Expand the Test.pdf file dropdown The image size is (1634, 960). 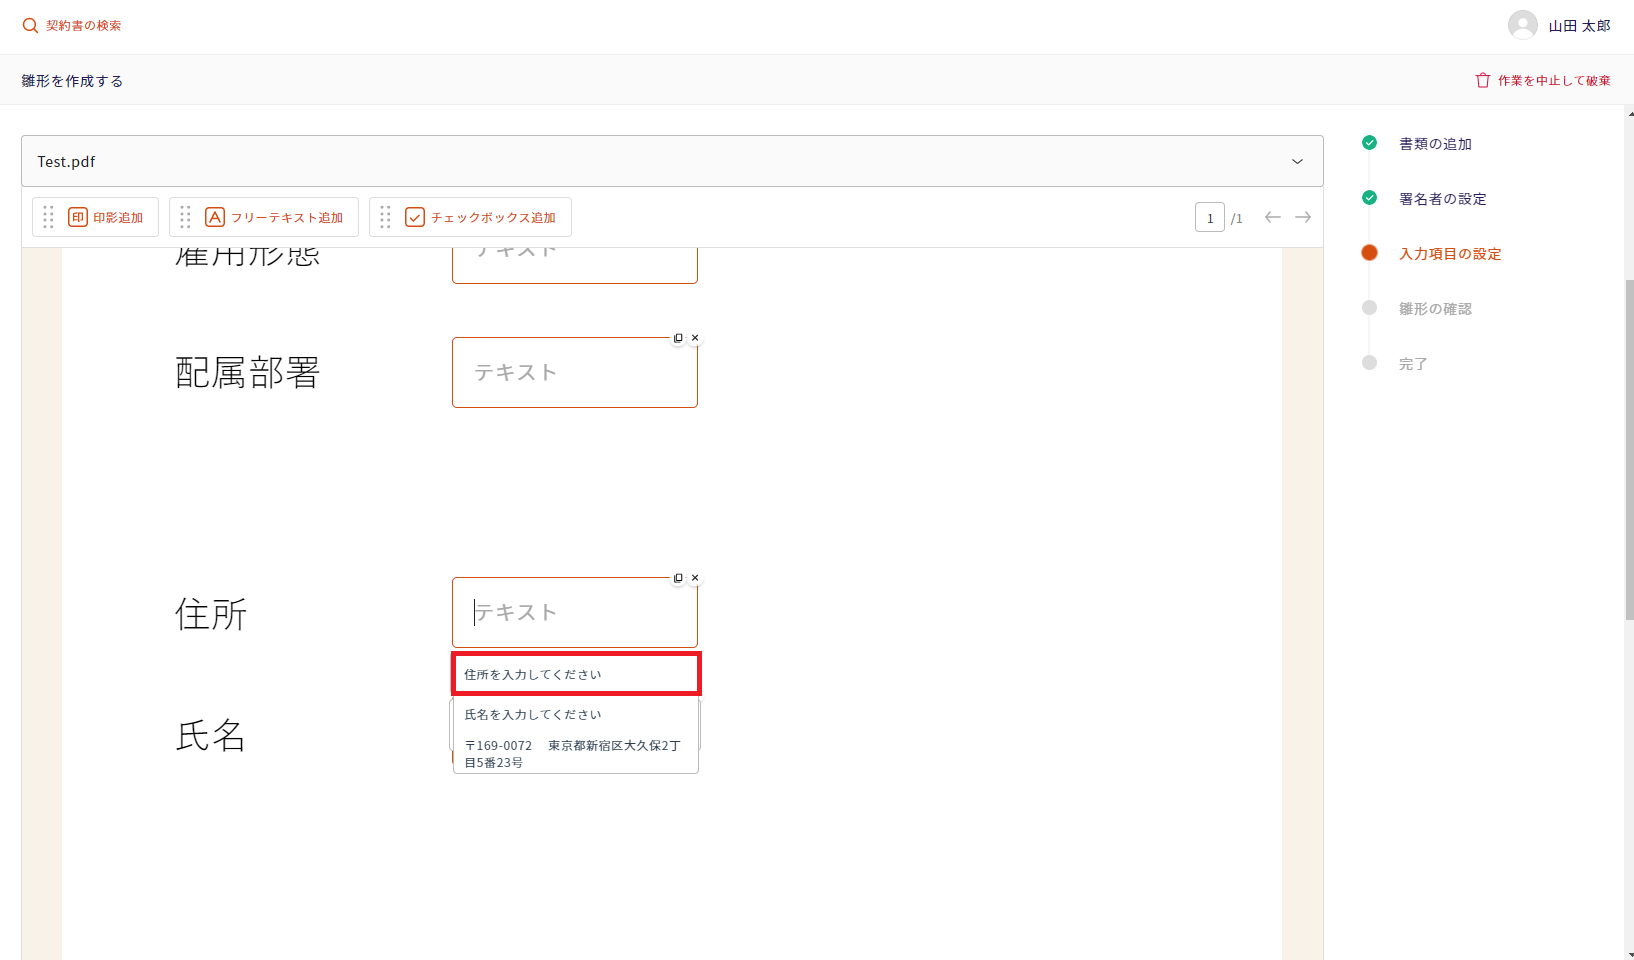[1297, 162]
